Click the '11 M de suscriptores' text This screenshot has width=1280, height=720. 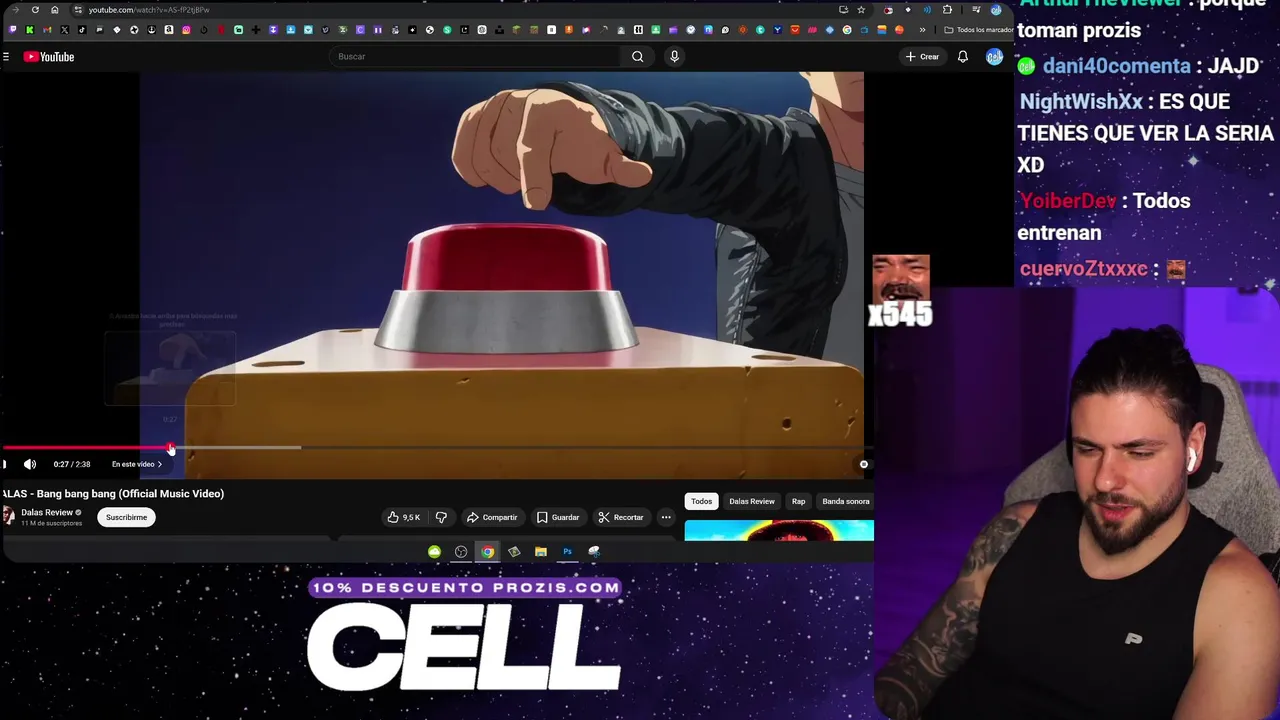[x=52, y=523]
